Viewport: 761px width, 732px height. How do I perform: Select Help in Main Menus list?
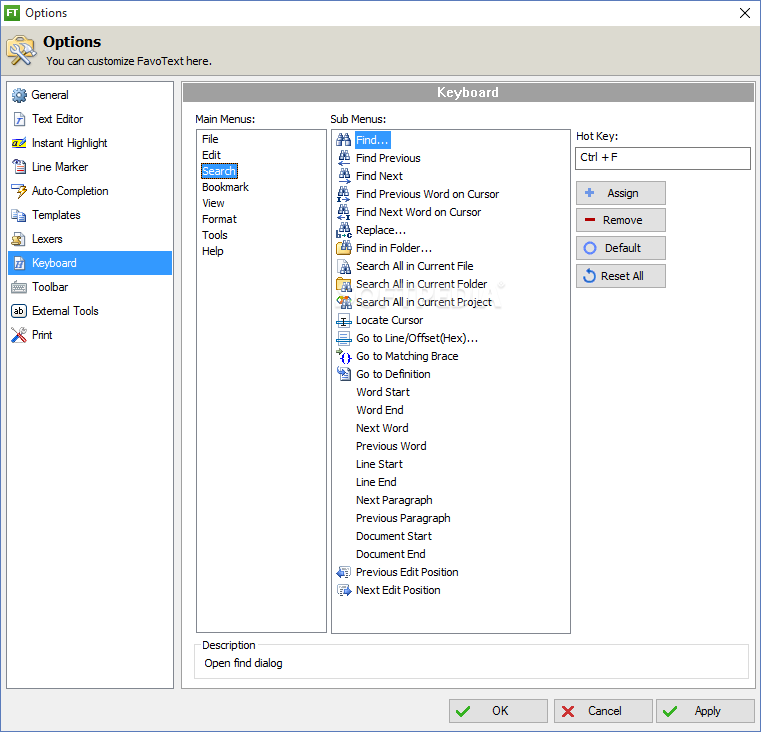213,251
